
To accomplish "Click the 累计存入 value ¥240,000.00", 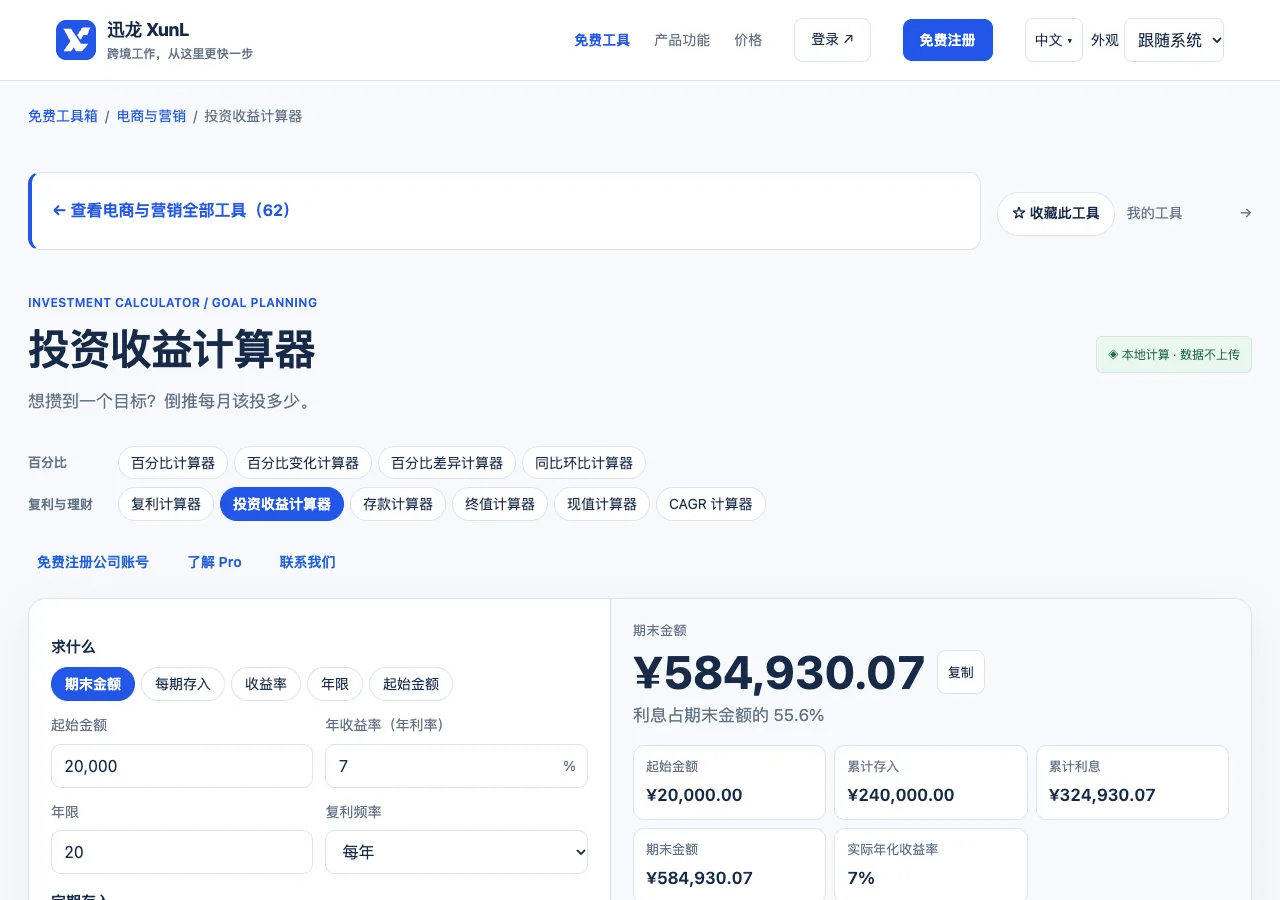I will coord(901,795).
